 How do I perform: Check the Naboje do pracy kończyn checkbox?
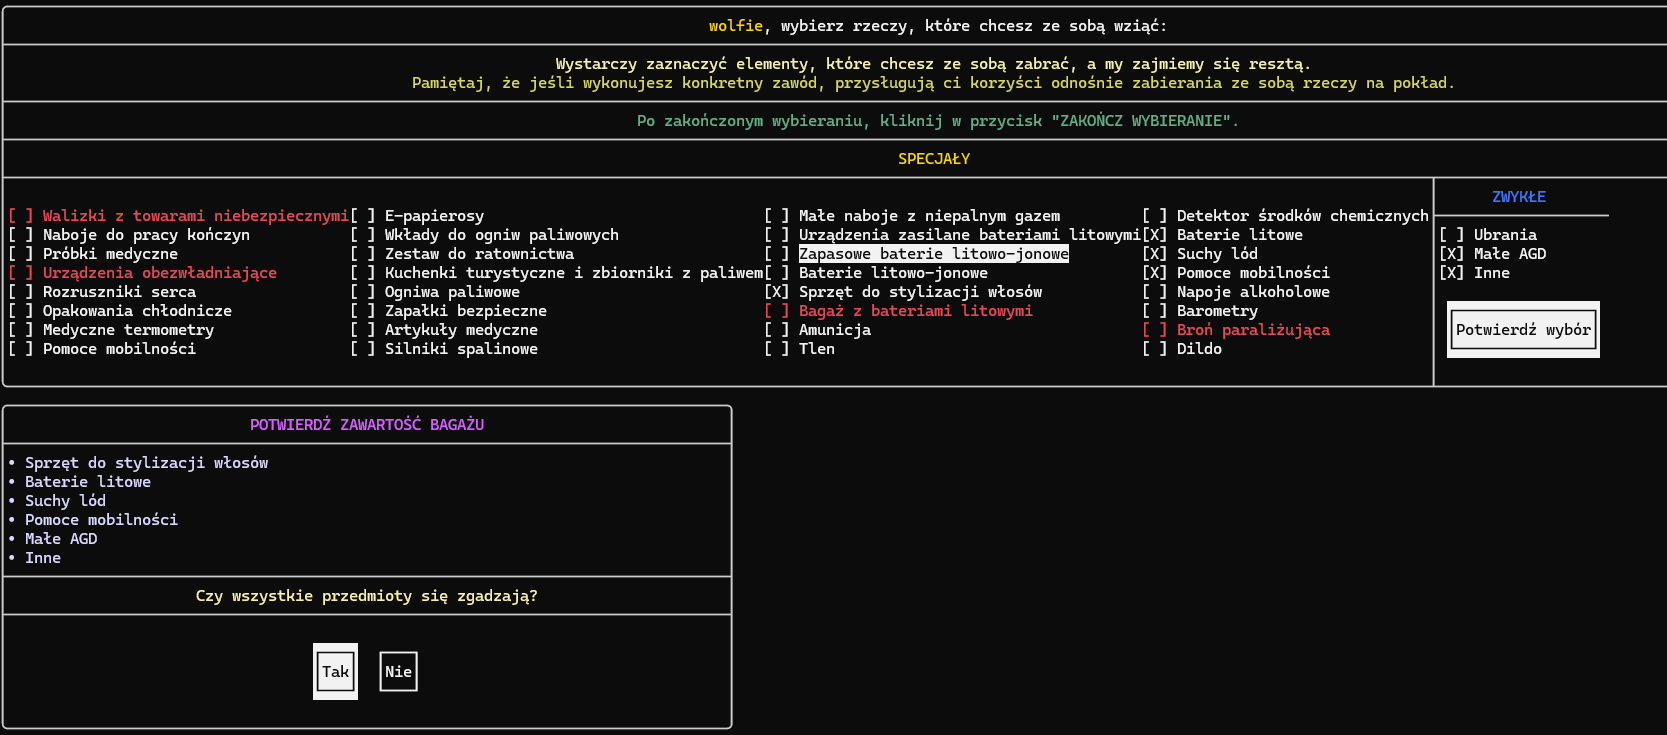pyautogui.click(x=20, y=235)
